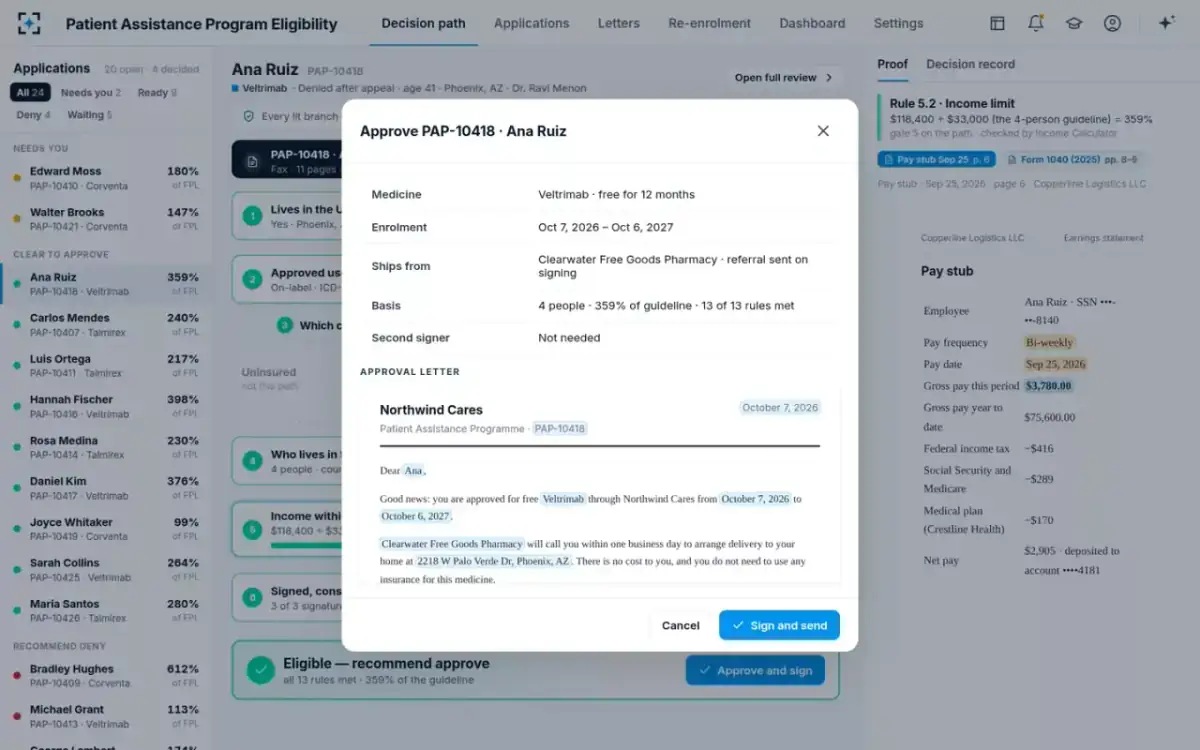Click Open full review button
The width and height of the screenshot is (1200, 750).
[x=783, y=78]
